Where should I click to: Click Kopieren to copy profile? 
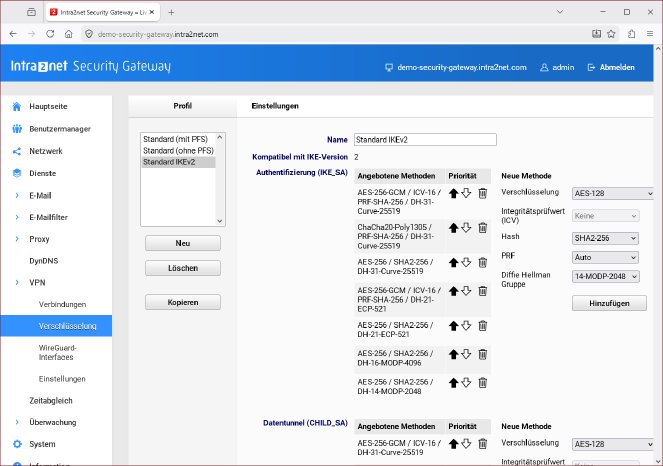click(x=183, y=302)
